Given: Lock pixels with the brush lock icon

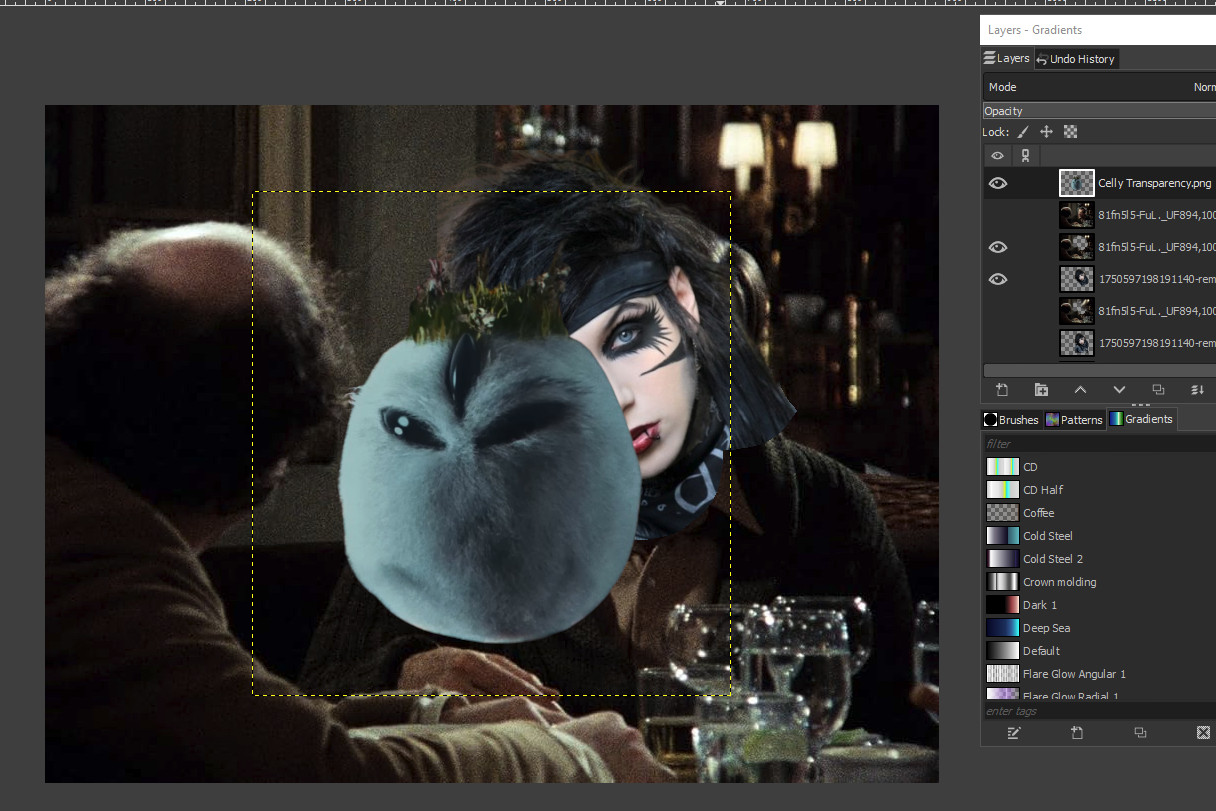Looking at the screenshot, I should 1023,132.
